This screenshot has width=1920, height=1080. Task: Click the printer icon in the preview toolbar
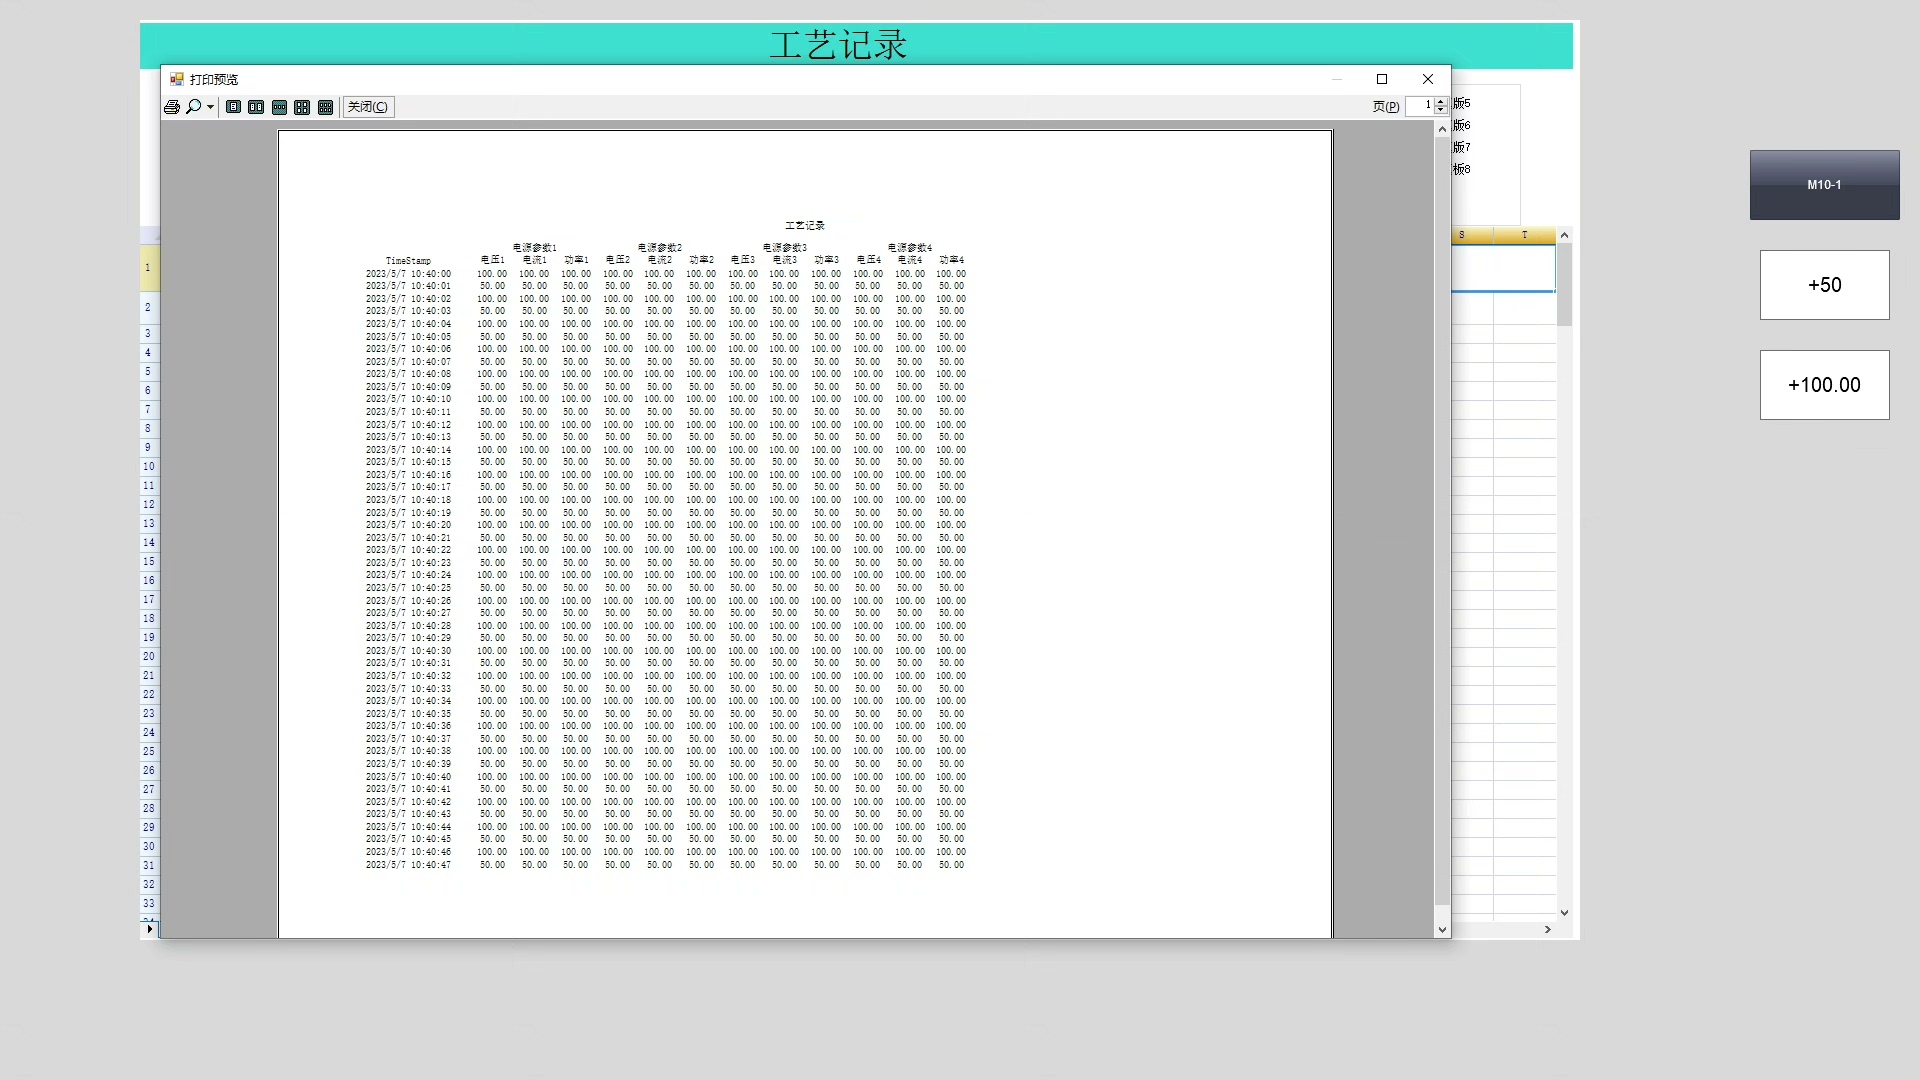point(172,107)
